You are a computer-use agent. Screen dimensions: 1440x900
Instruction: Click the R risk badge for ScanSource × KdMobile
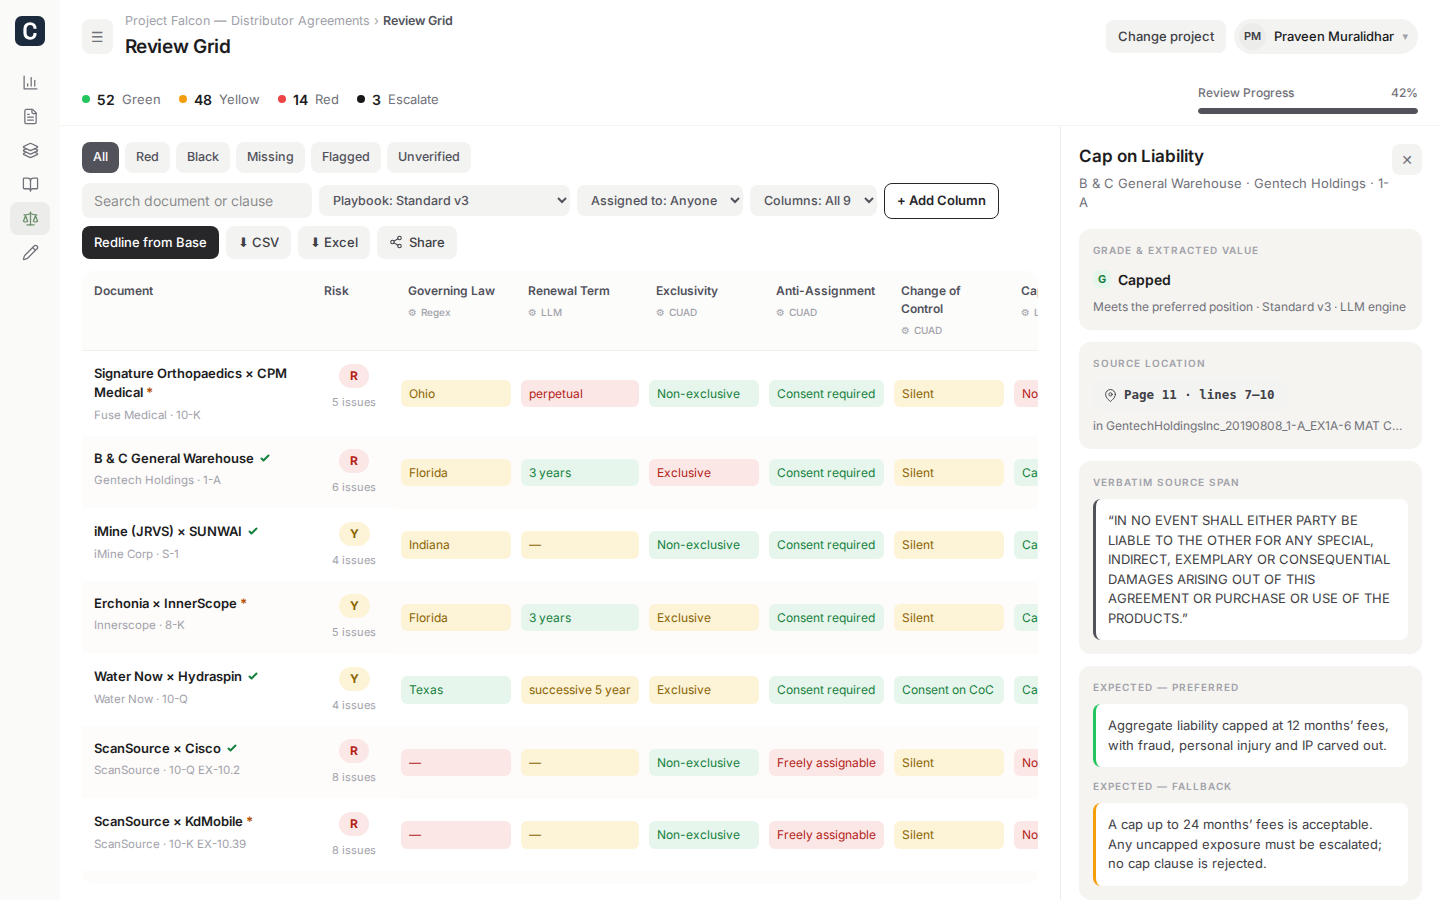354,824
